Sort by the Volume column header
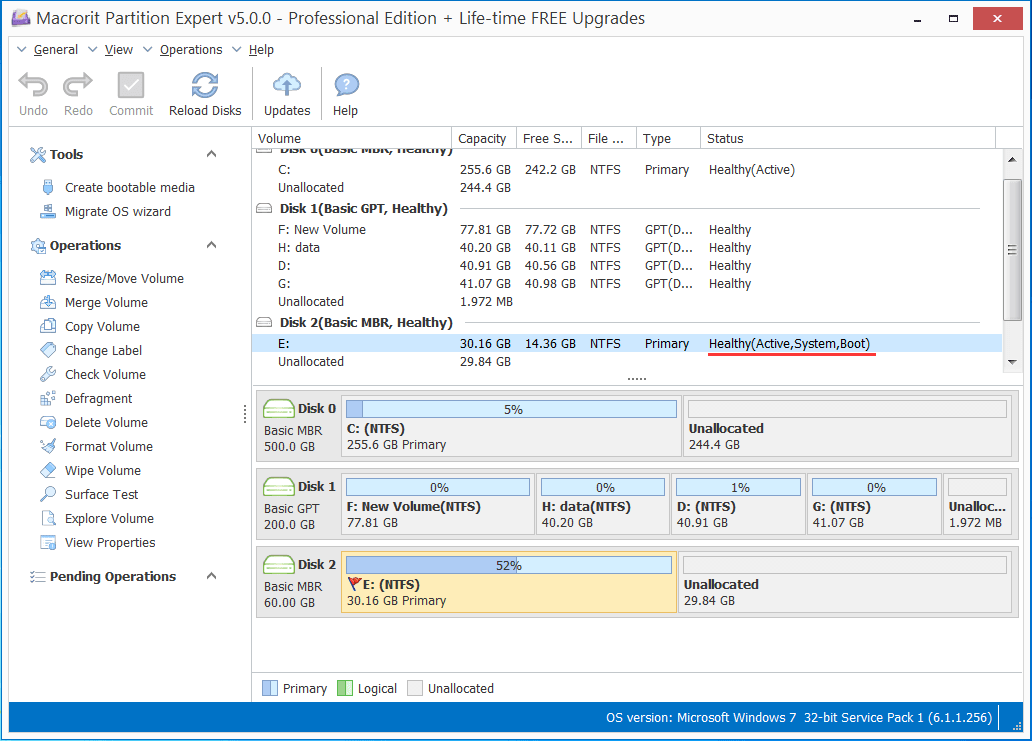The width and height of the screenshot is (1032, 741). [352, 138]
